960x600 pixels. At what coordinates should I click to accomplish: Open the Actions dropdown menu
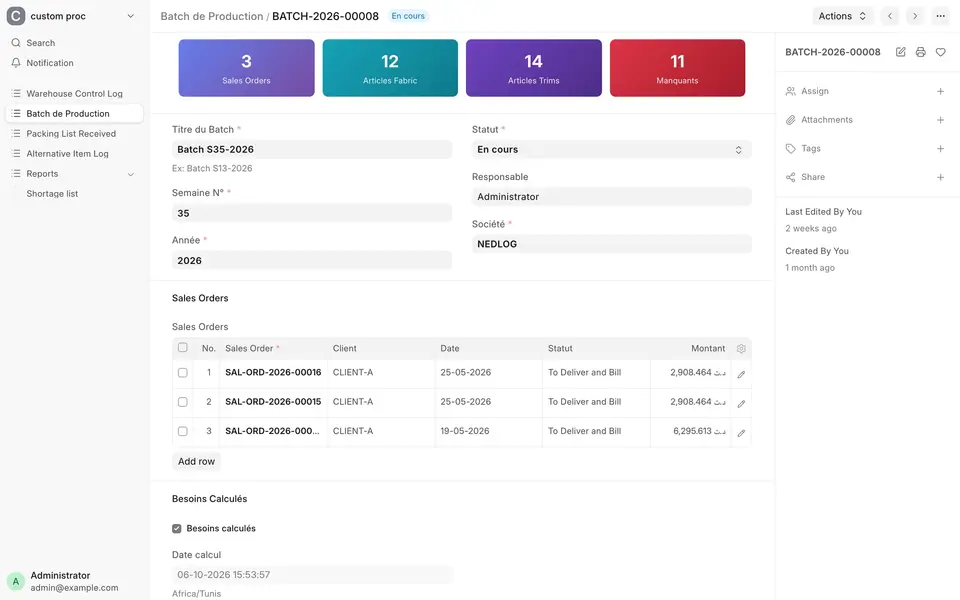842,16
